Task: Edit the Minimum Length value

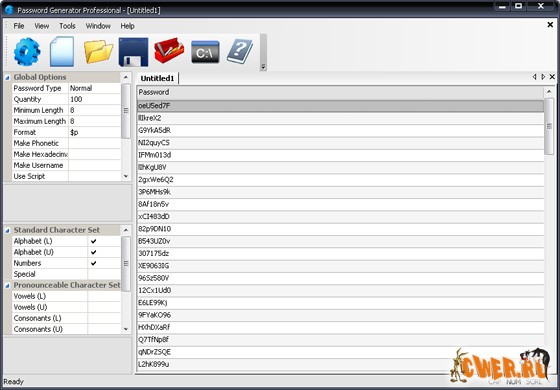Action: pyautogui.click(x=94, y=110)
